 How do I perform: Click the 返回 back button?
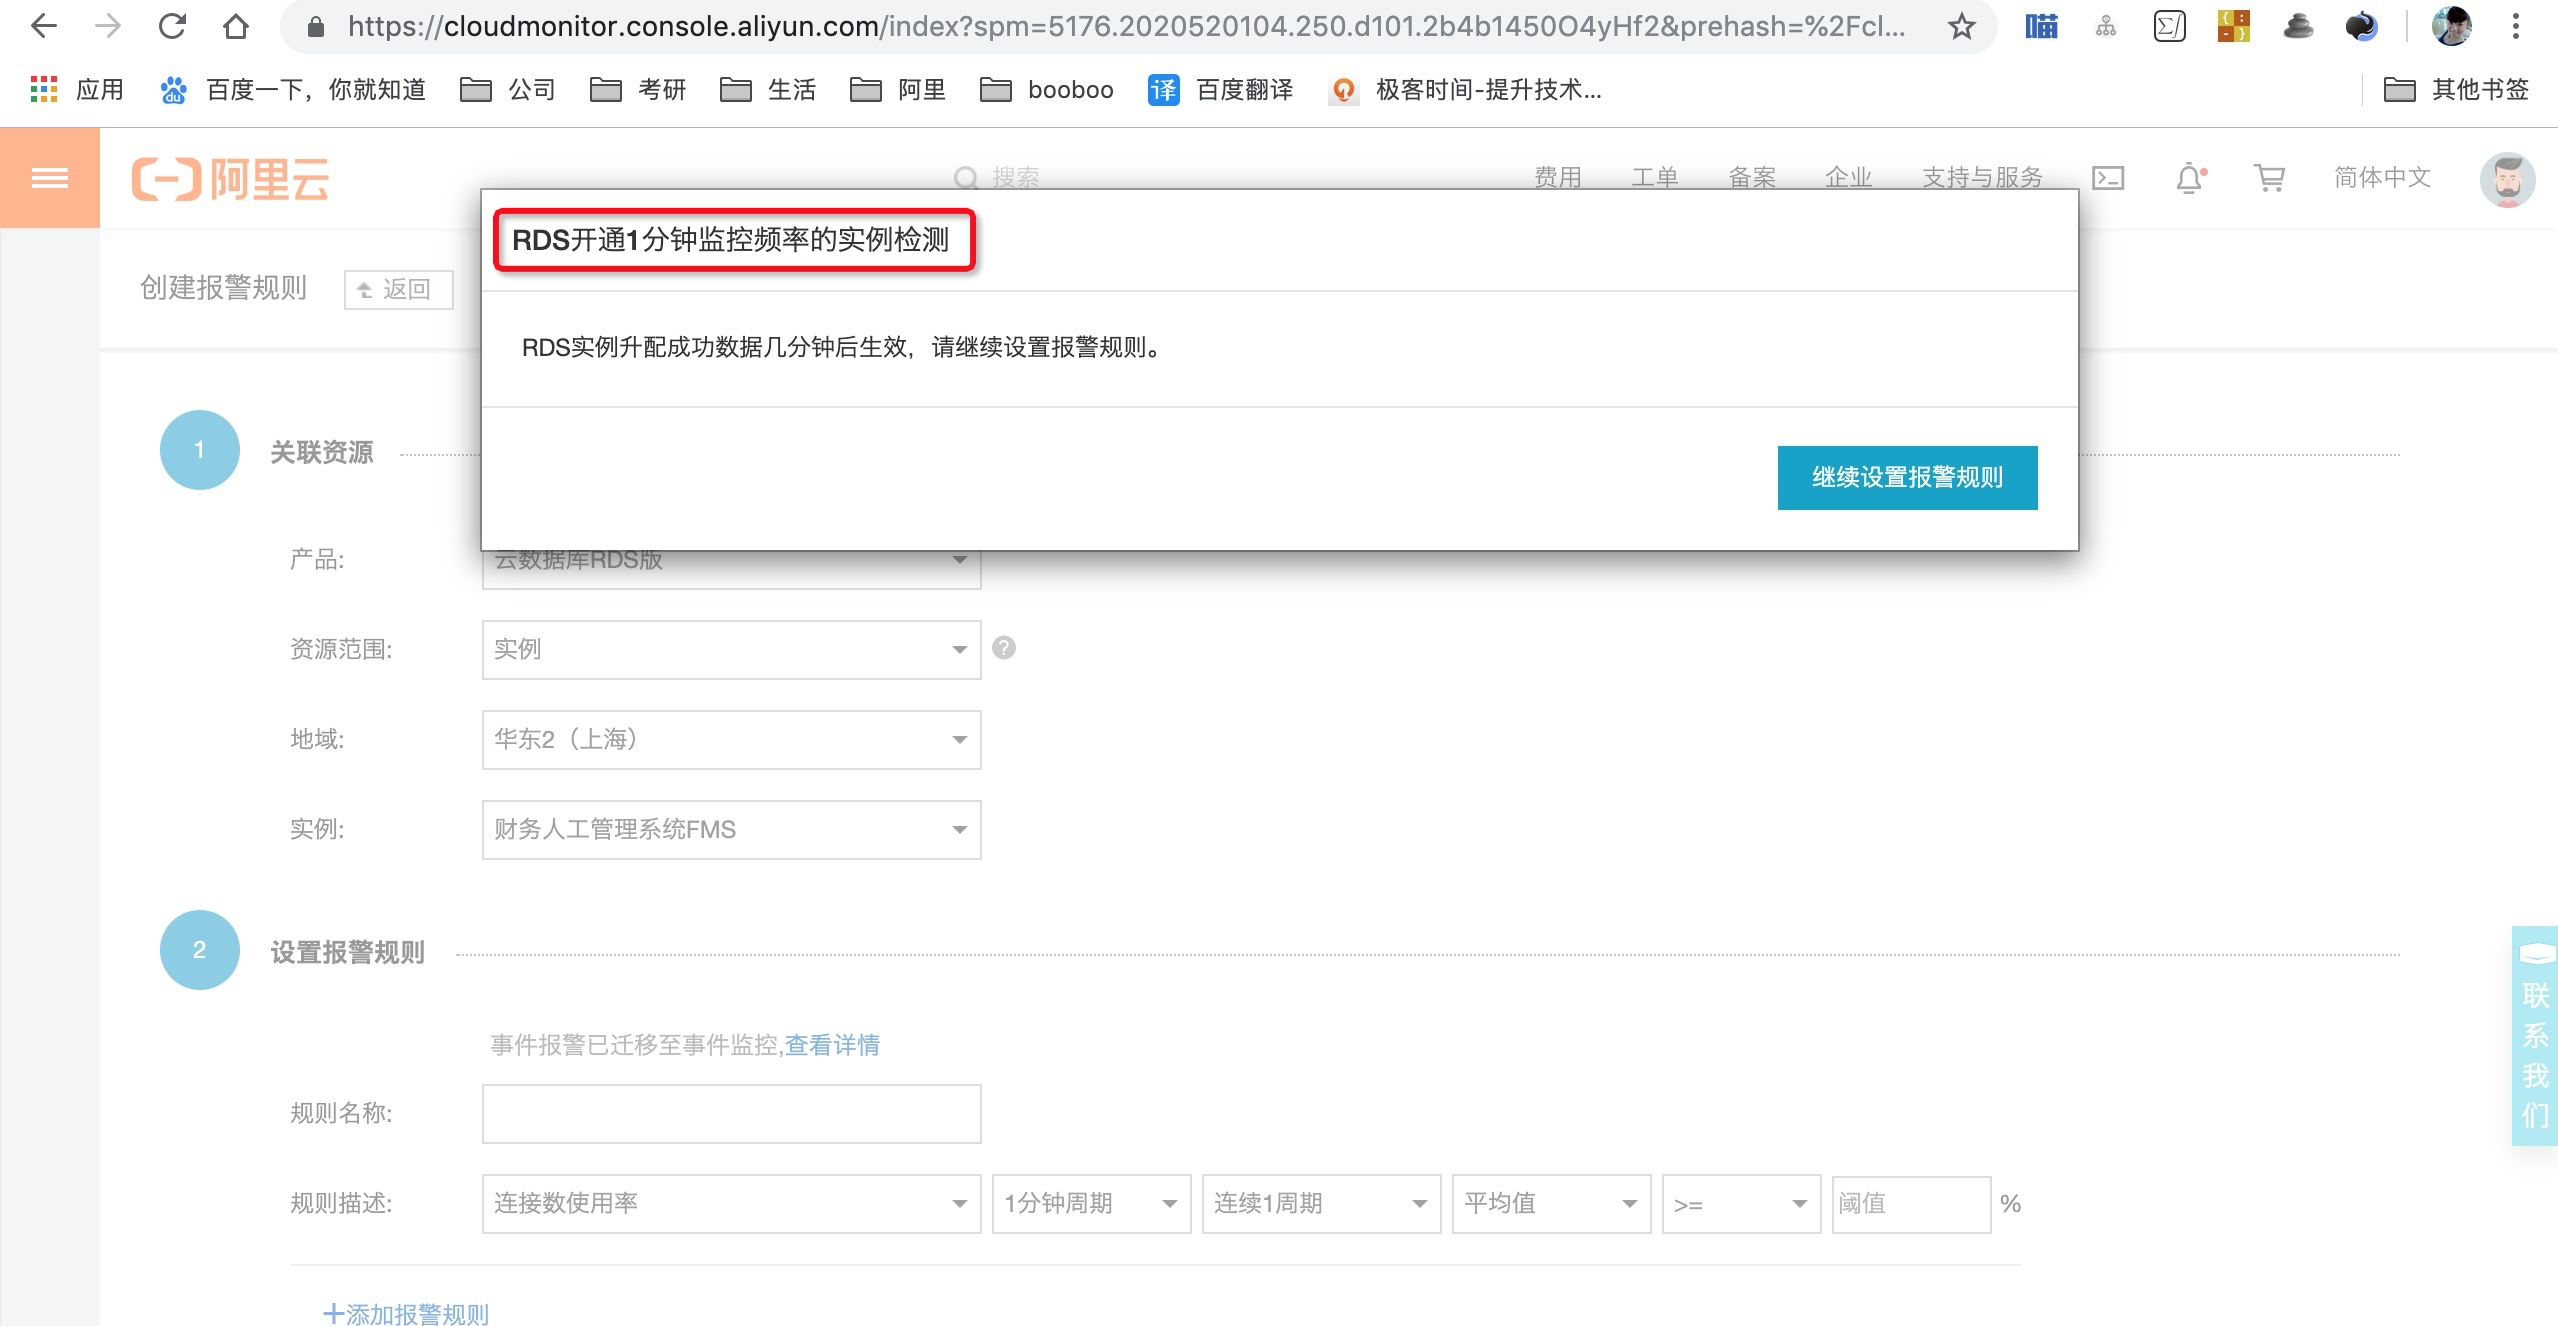coord(398,289)
